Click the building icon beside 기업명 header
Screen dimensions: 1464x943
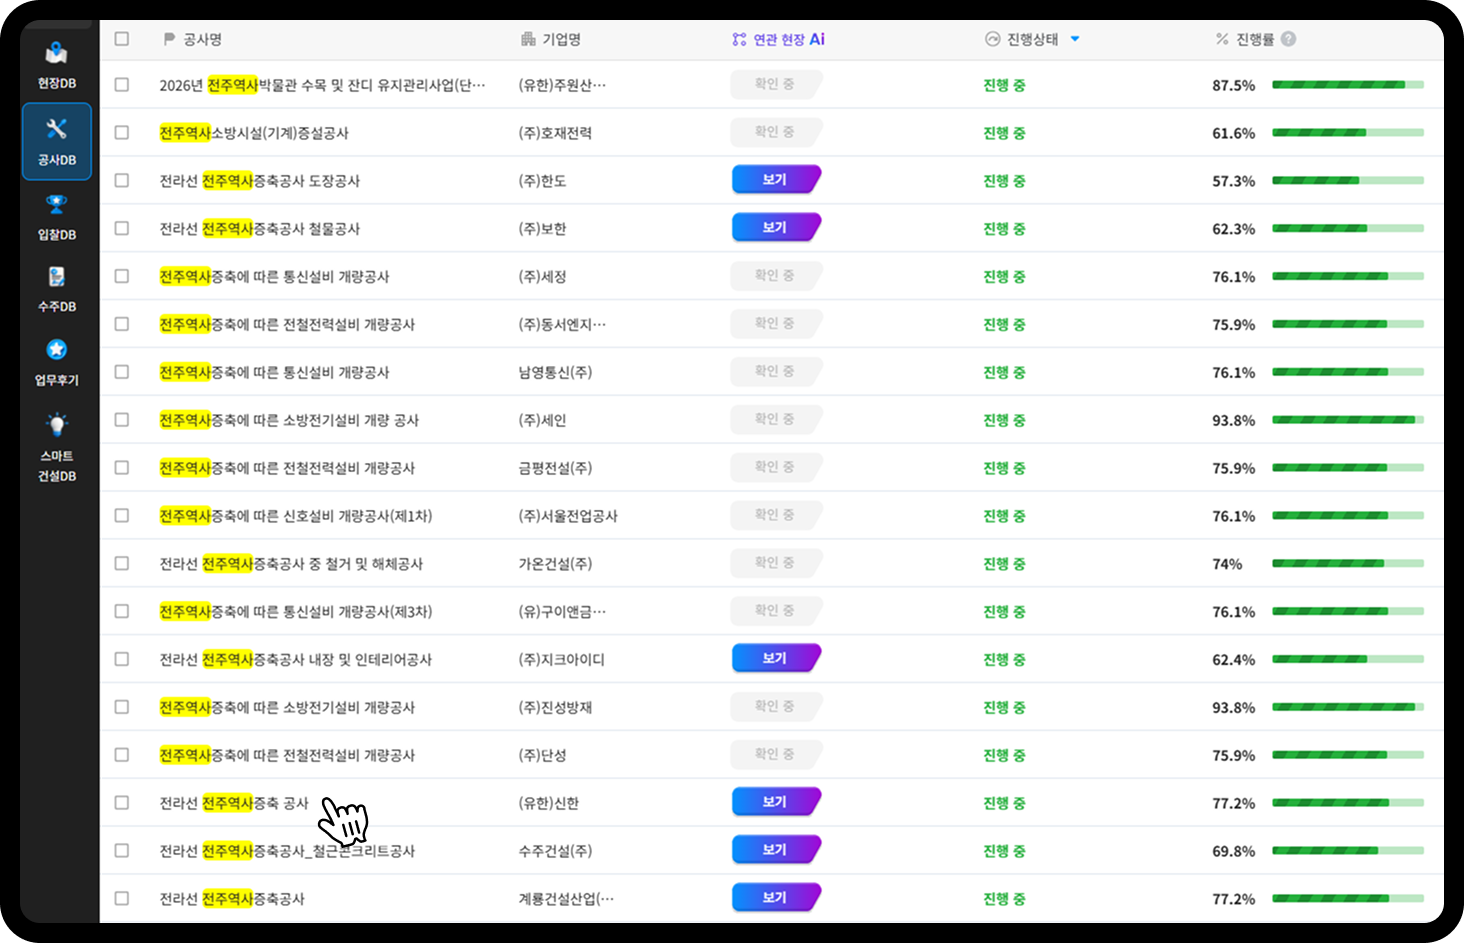(x=528, y=39)
